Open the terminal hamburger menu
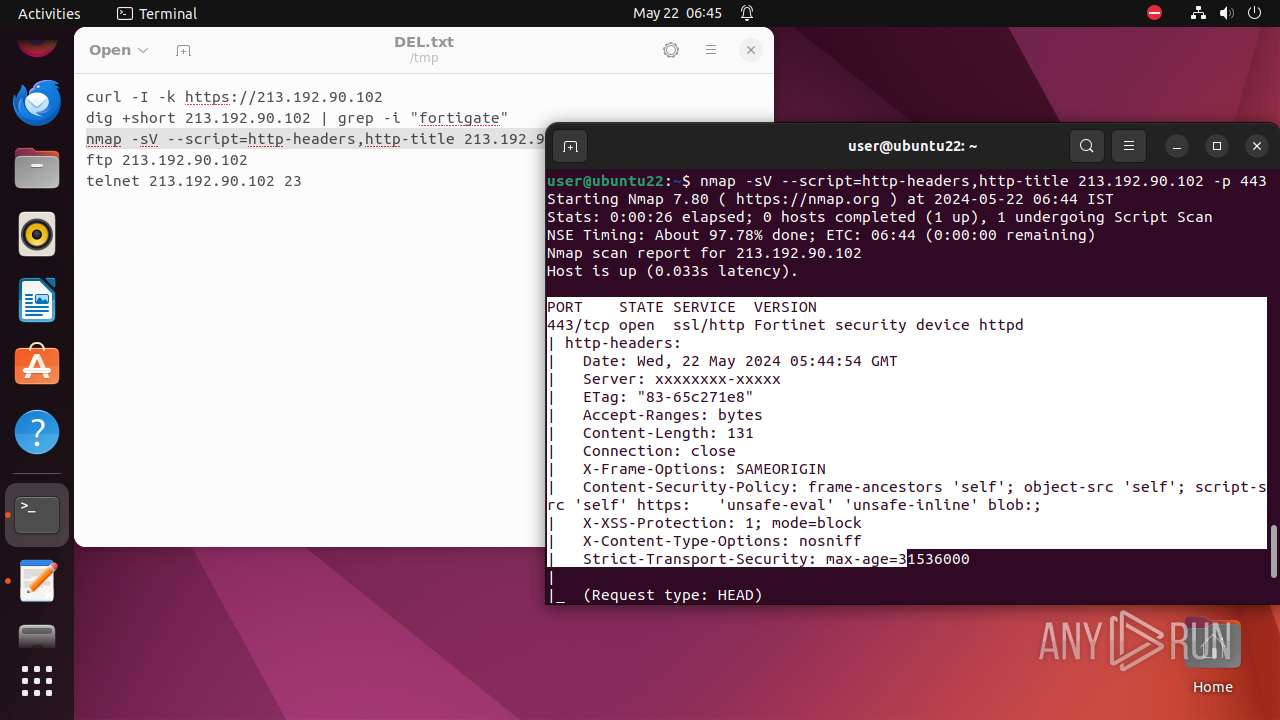This screenshot has width=1280, height=720. pos(1129,146)
